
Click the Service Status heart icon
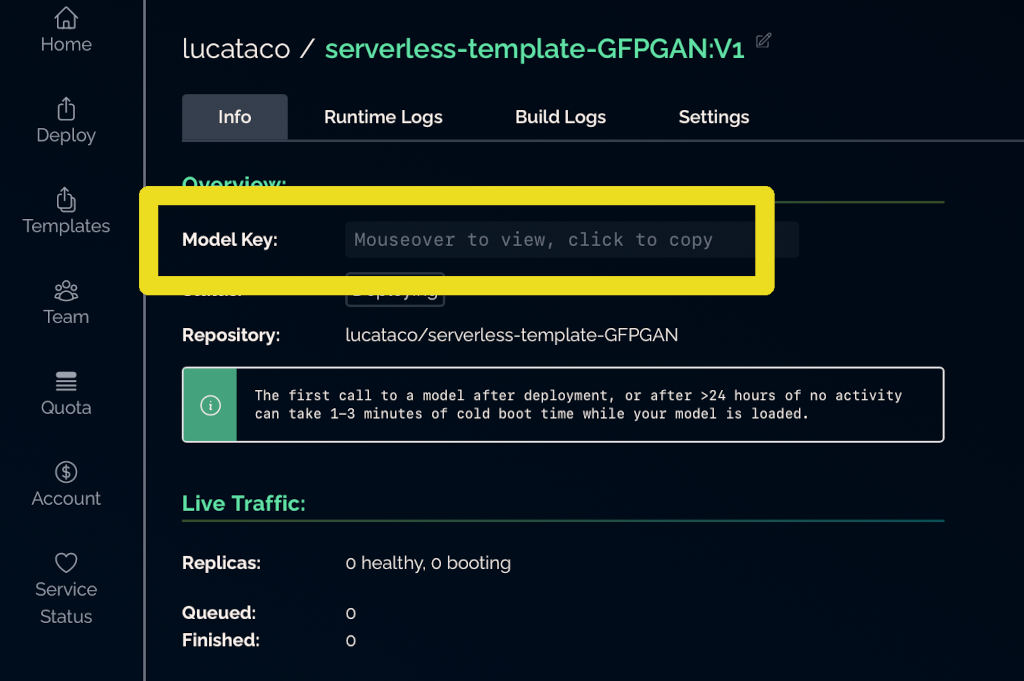66,562
